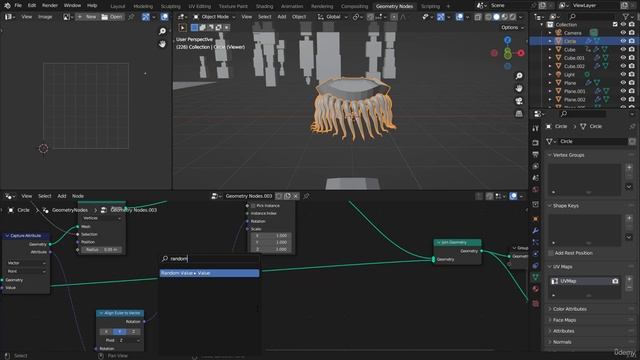This screenshot has width=640, height=360.
Task: Open the Material properties tab
Action: pyautogui.click(x=536, y=289)
